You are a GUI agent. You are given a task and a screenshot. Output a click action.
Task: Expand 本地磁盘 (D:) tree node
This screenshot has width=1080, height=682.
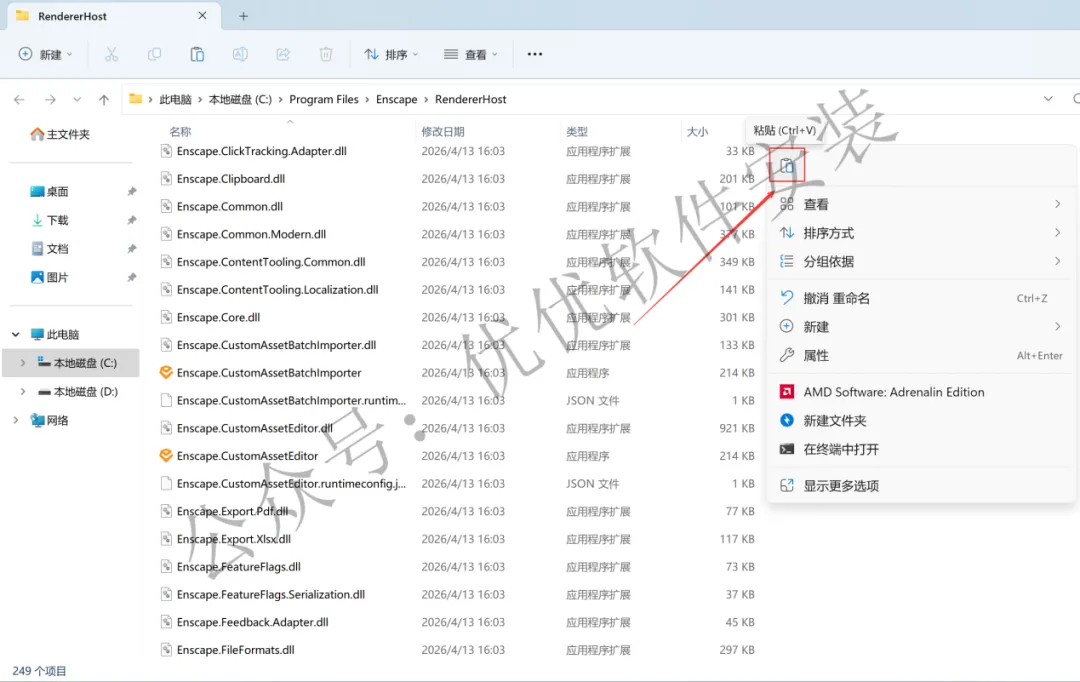[23, 392]
